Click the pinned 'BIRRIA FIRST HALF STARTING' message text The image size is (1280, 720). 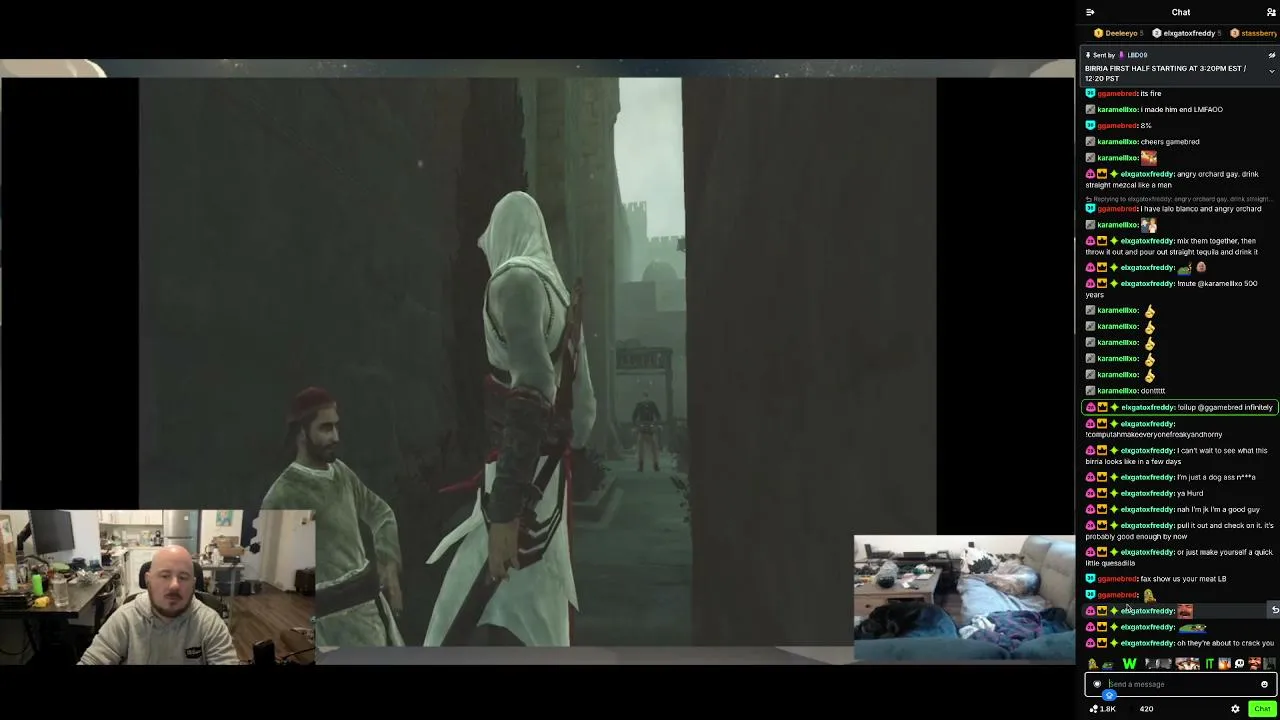click(x=1165, y=73)
